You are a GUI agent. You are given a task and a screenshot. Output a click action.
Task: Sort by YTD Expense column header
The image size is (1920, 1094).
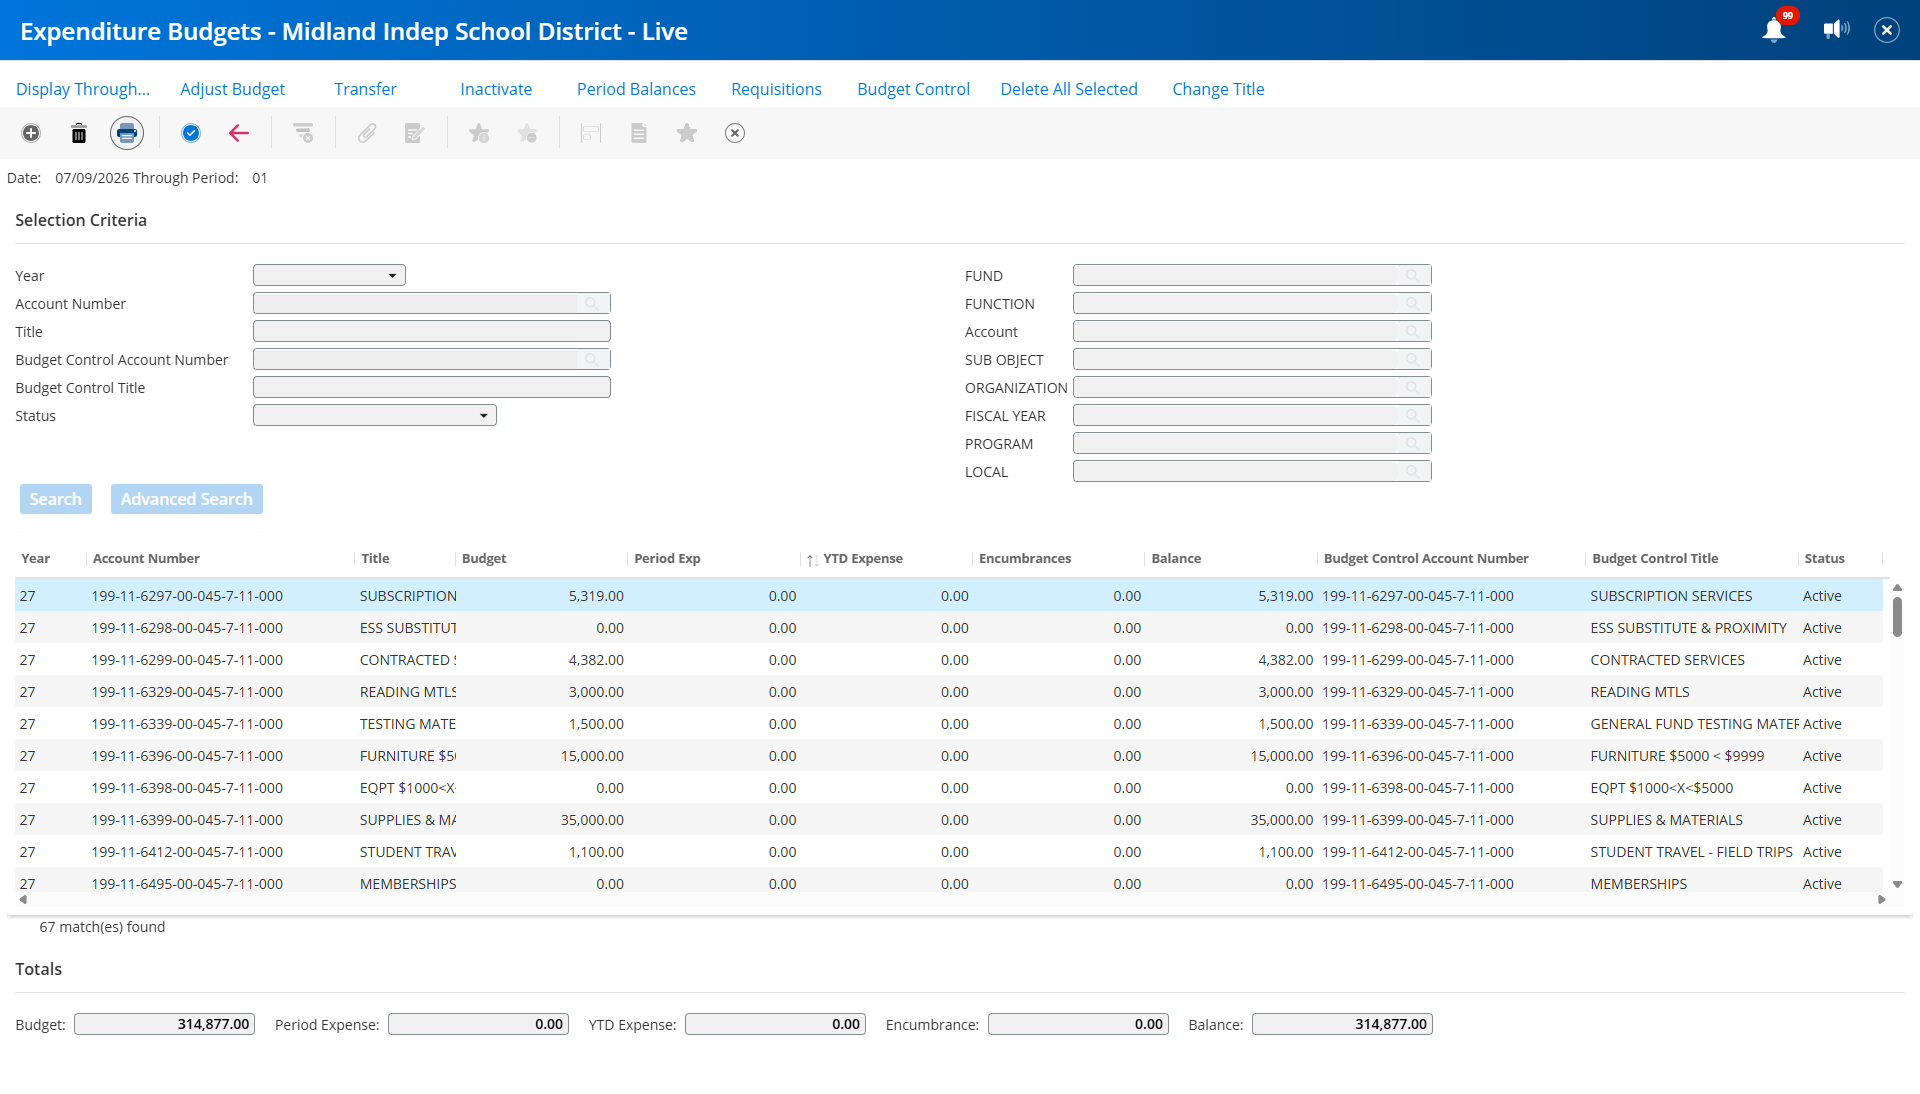click(x=862, y=559)
